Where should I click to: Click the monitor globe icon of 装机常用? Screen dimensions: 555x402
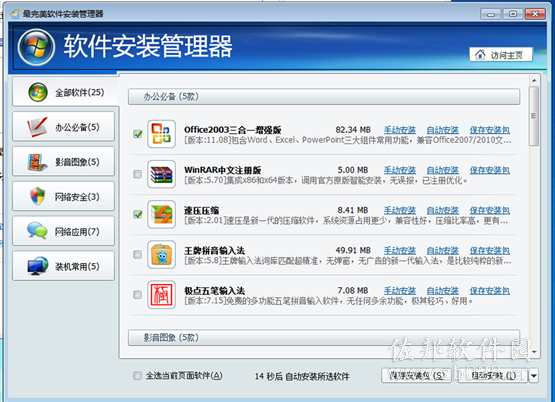tap(38, 266)
